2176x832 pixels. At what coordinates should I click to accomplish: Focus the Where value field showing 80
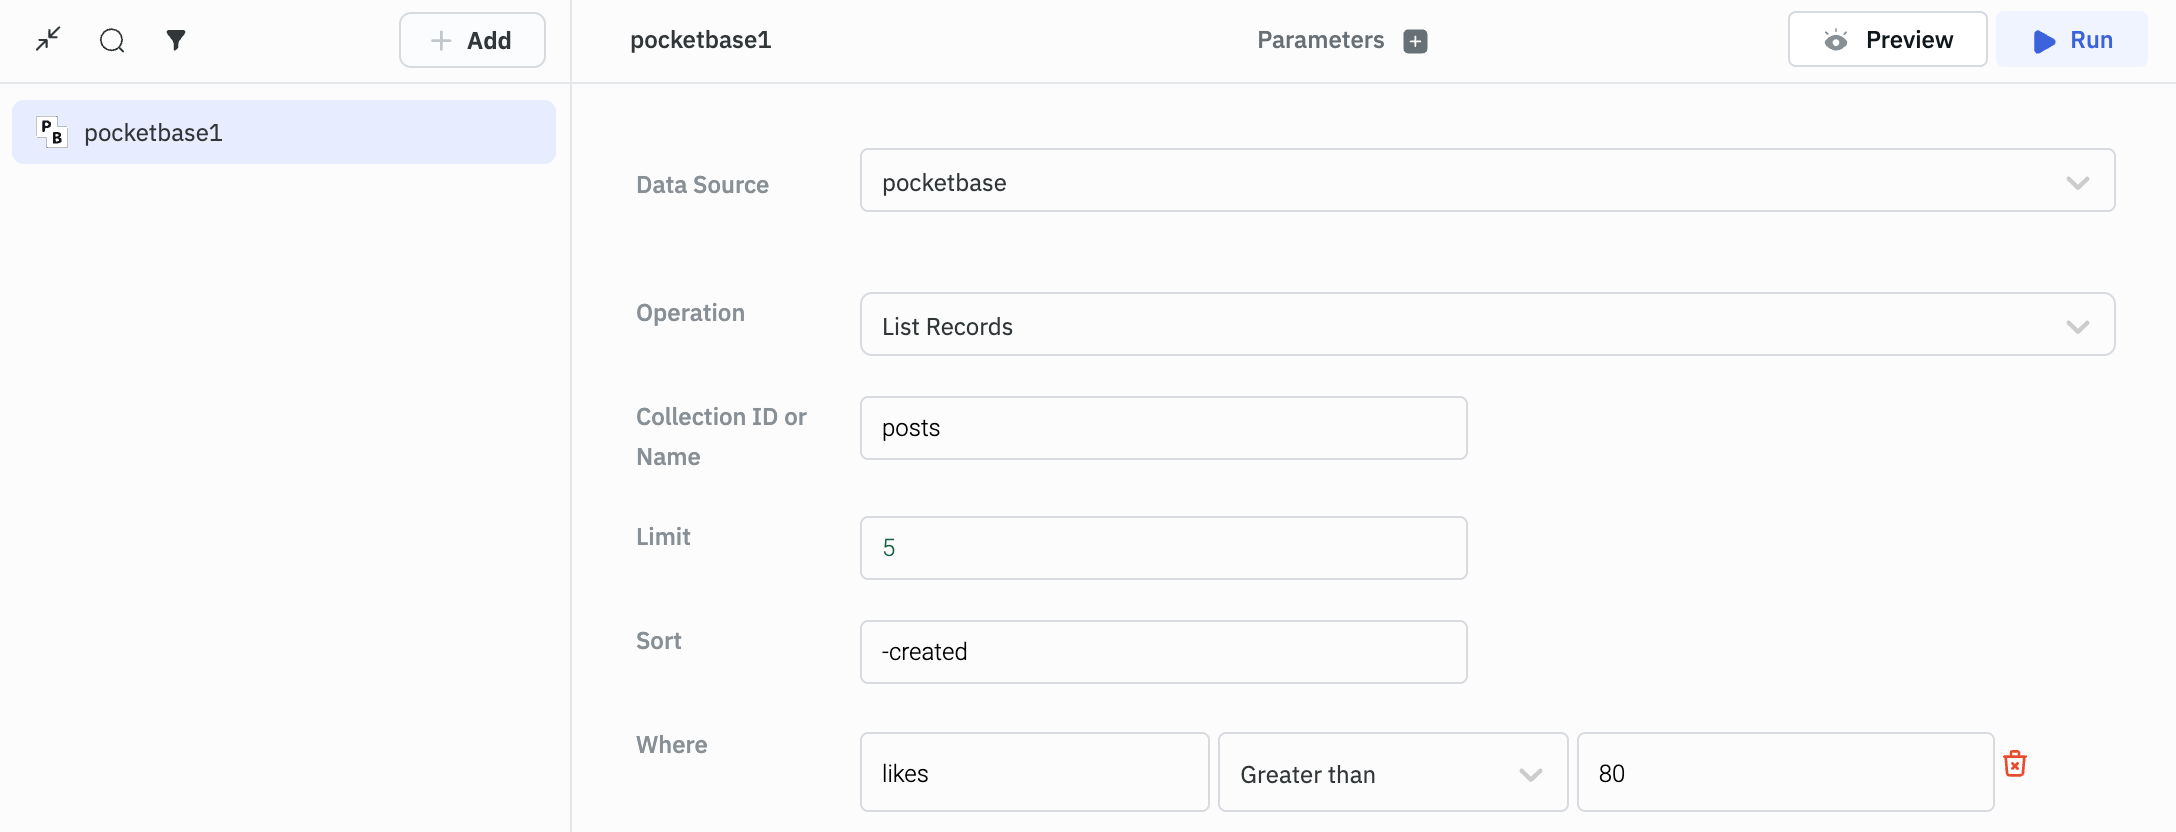coord(1785,773)
